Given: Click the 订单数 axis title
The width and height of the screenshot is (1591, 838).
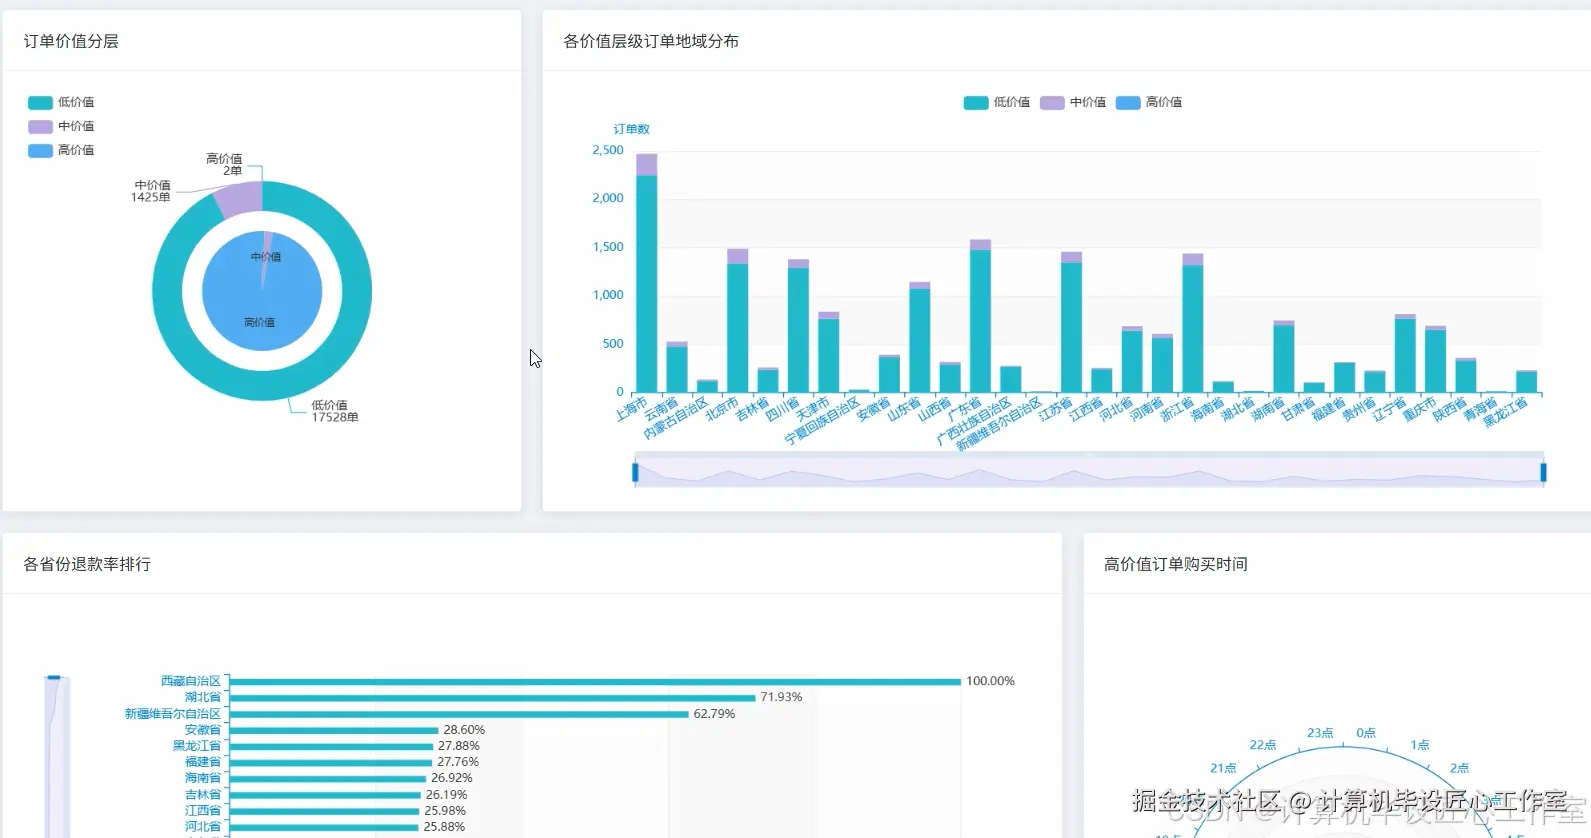Looking at the screenshot, I should point(631,129).
